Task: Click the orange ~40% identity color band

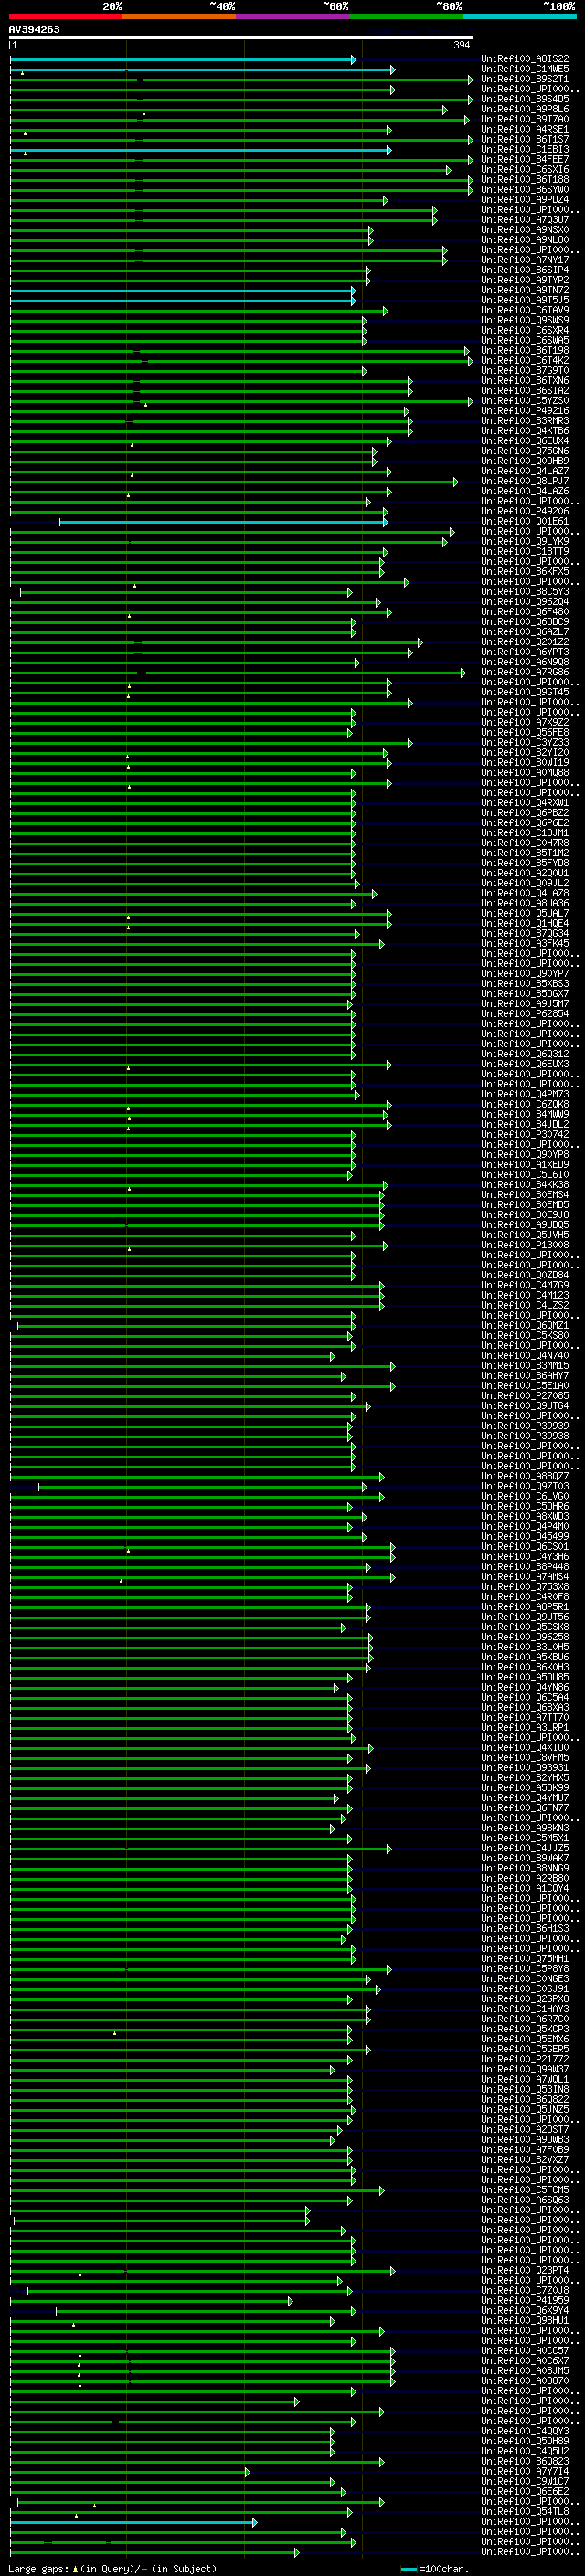Action: pyautogui.click(x=179, y=16)
